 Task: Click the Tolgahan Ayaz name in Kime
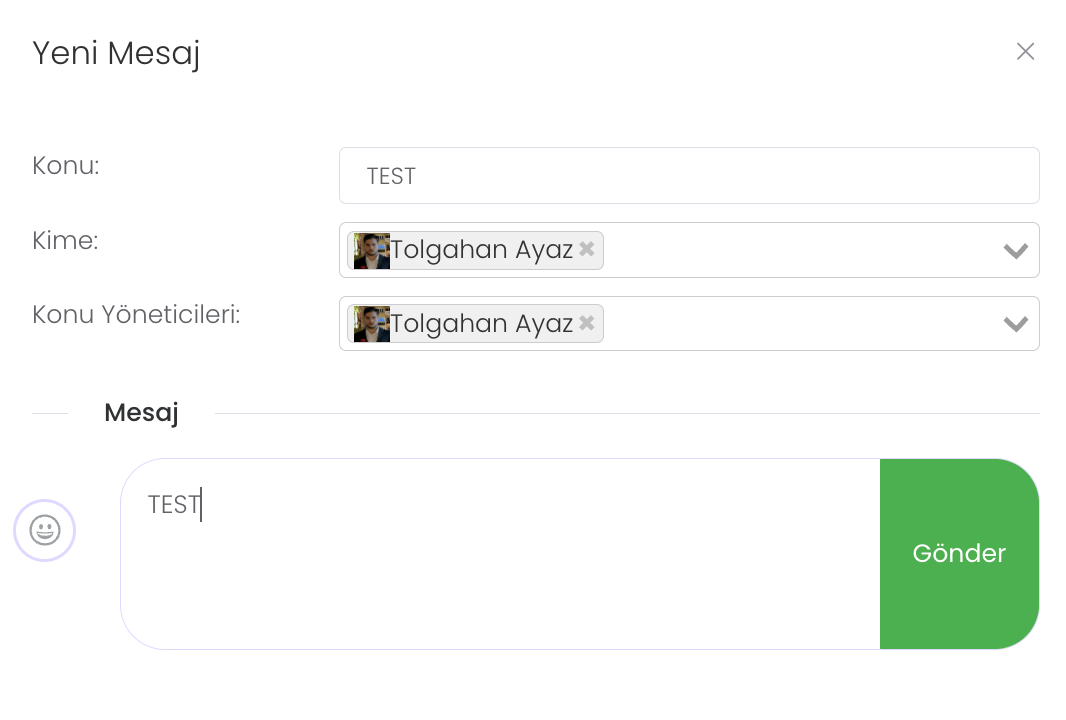[481, 249]
